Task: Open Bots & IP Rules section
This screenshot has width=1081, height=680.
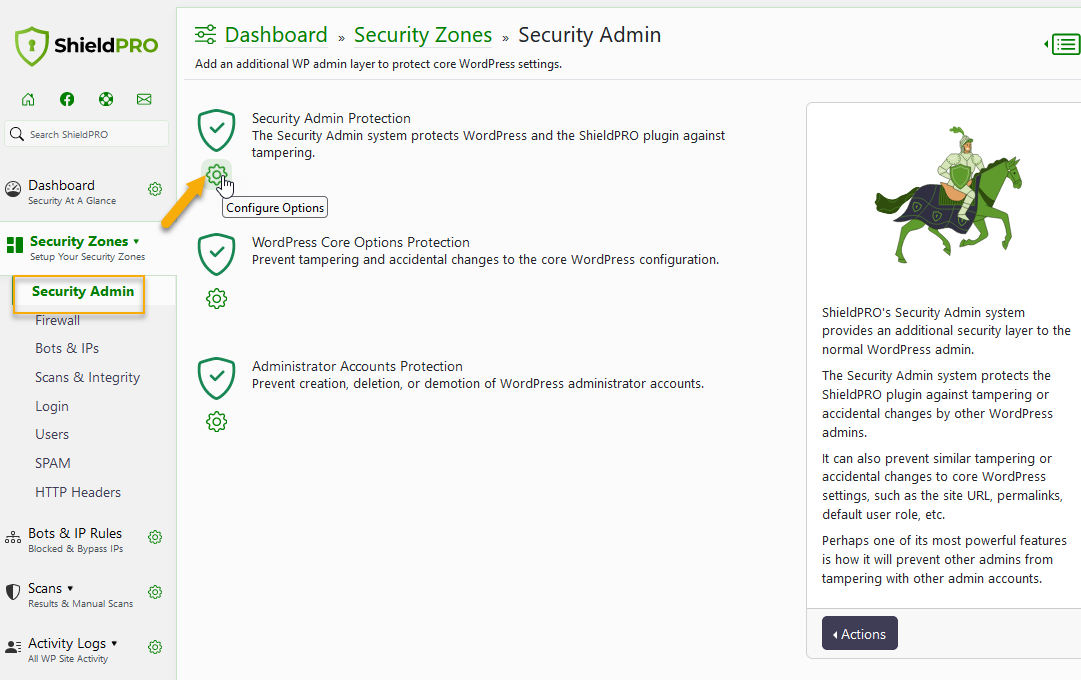Action: [x=75, y=540]
